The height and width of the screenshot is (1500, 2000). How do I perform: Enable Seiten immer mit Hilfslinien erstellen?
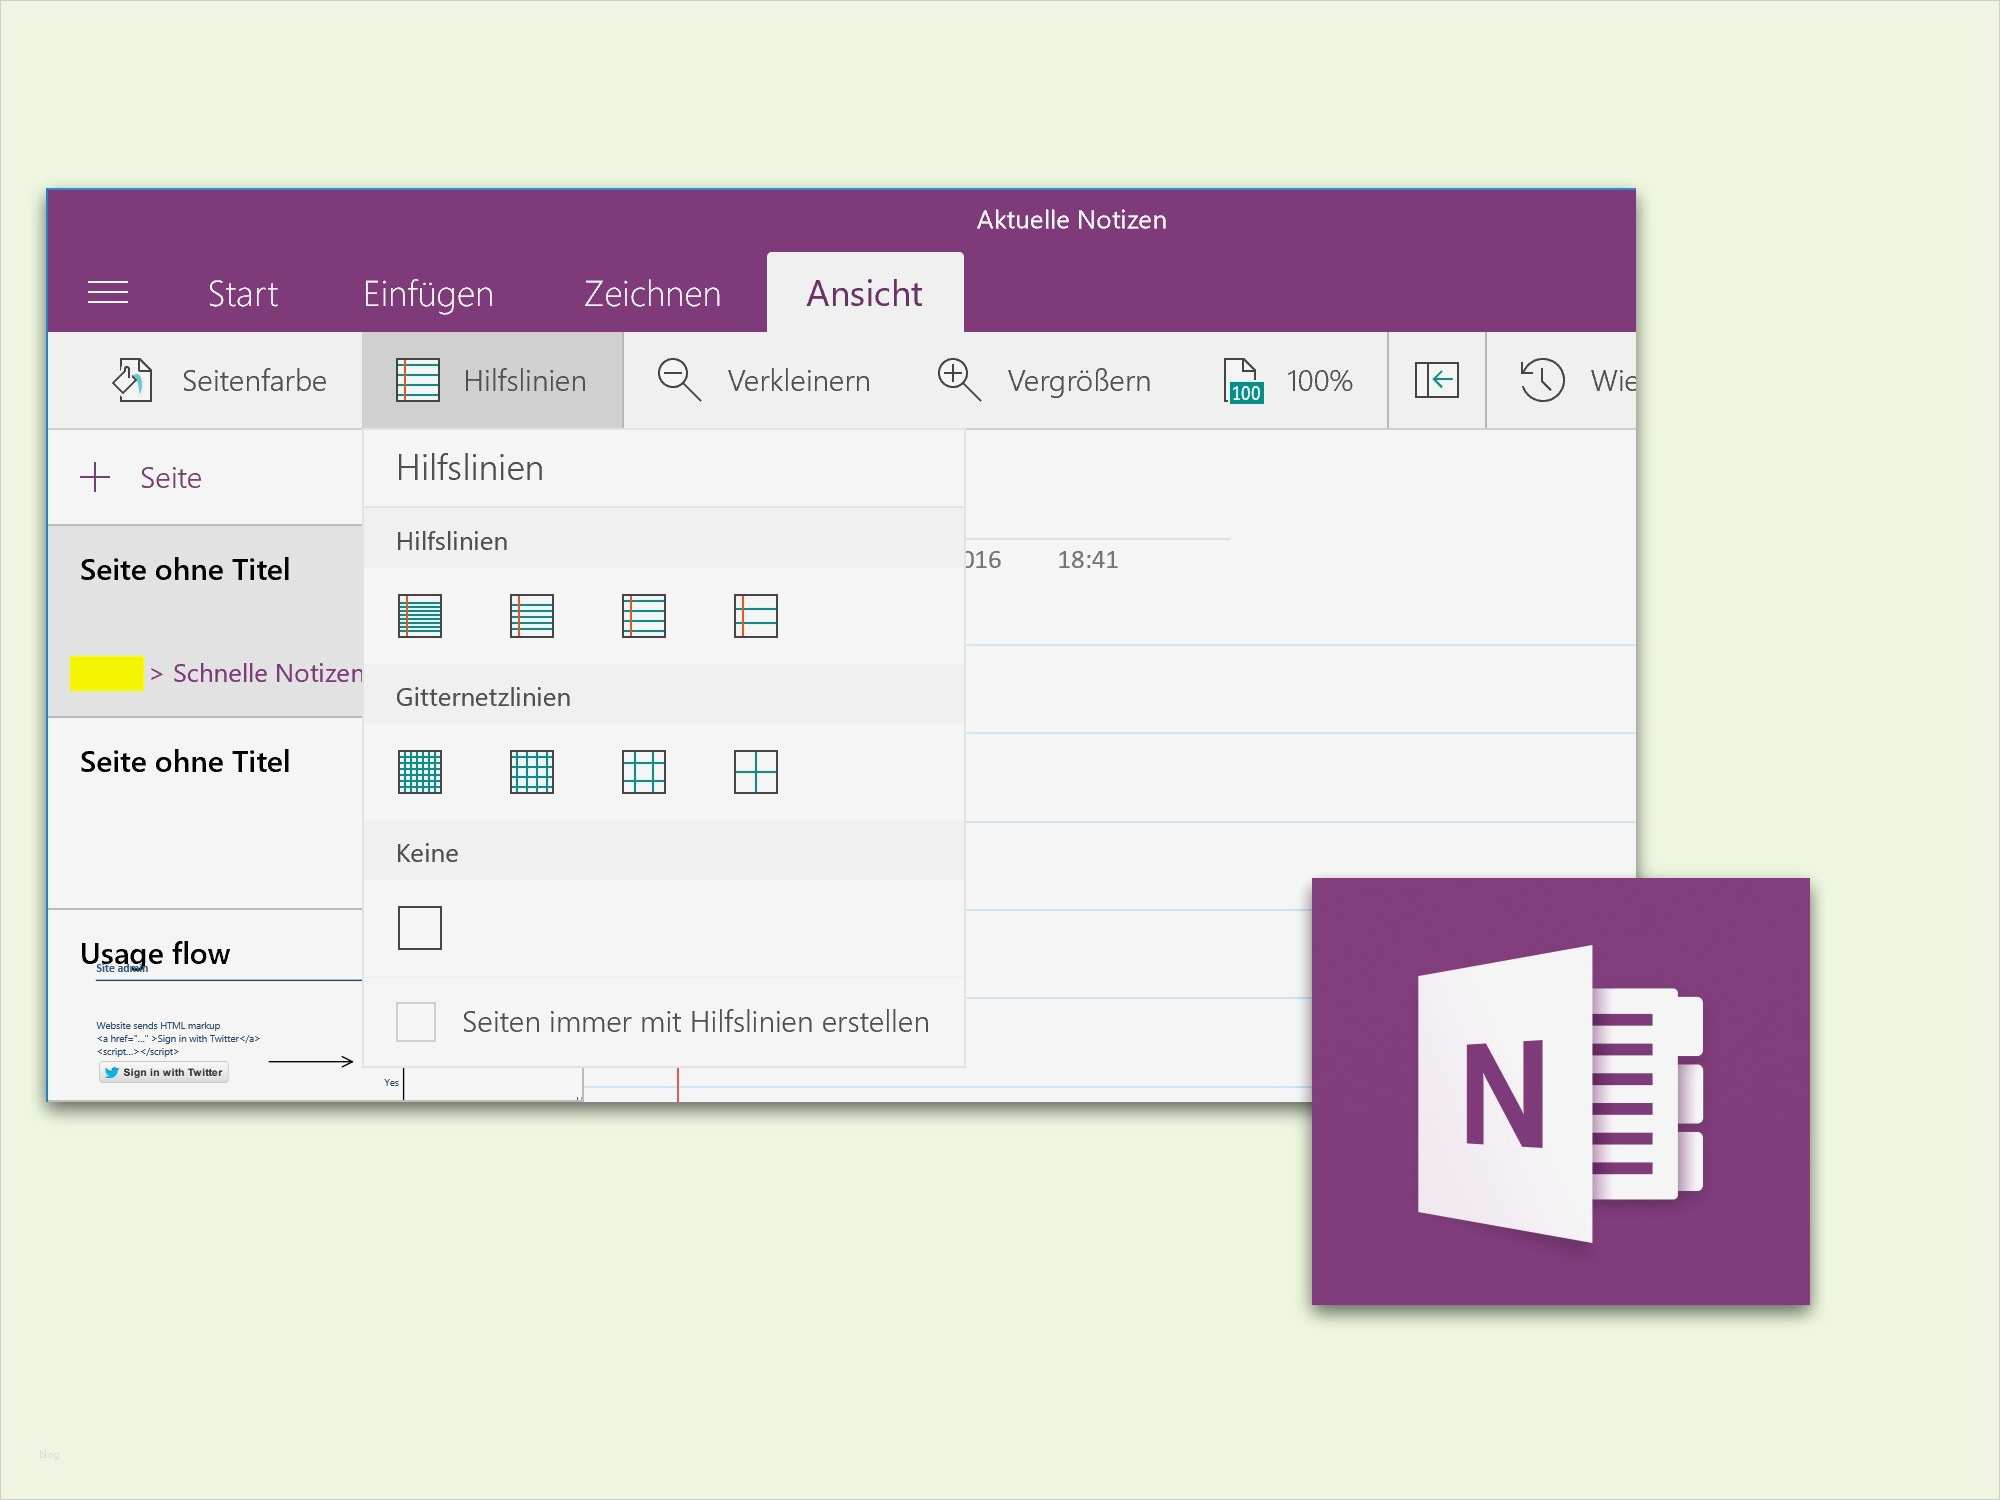click(416, 1021)
